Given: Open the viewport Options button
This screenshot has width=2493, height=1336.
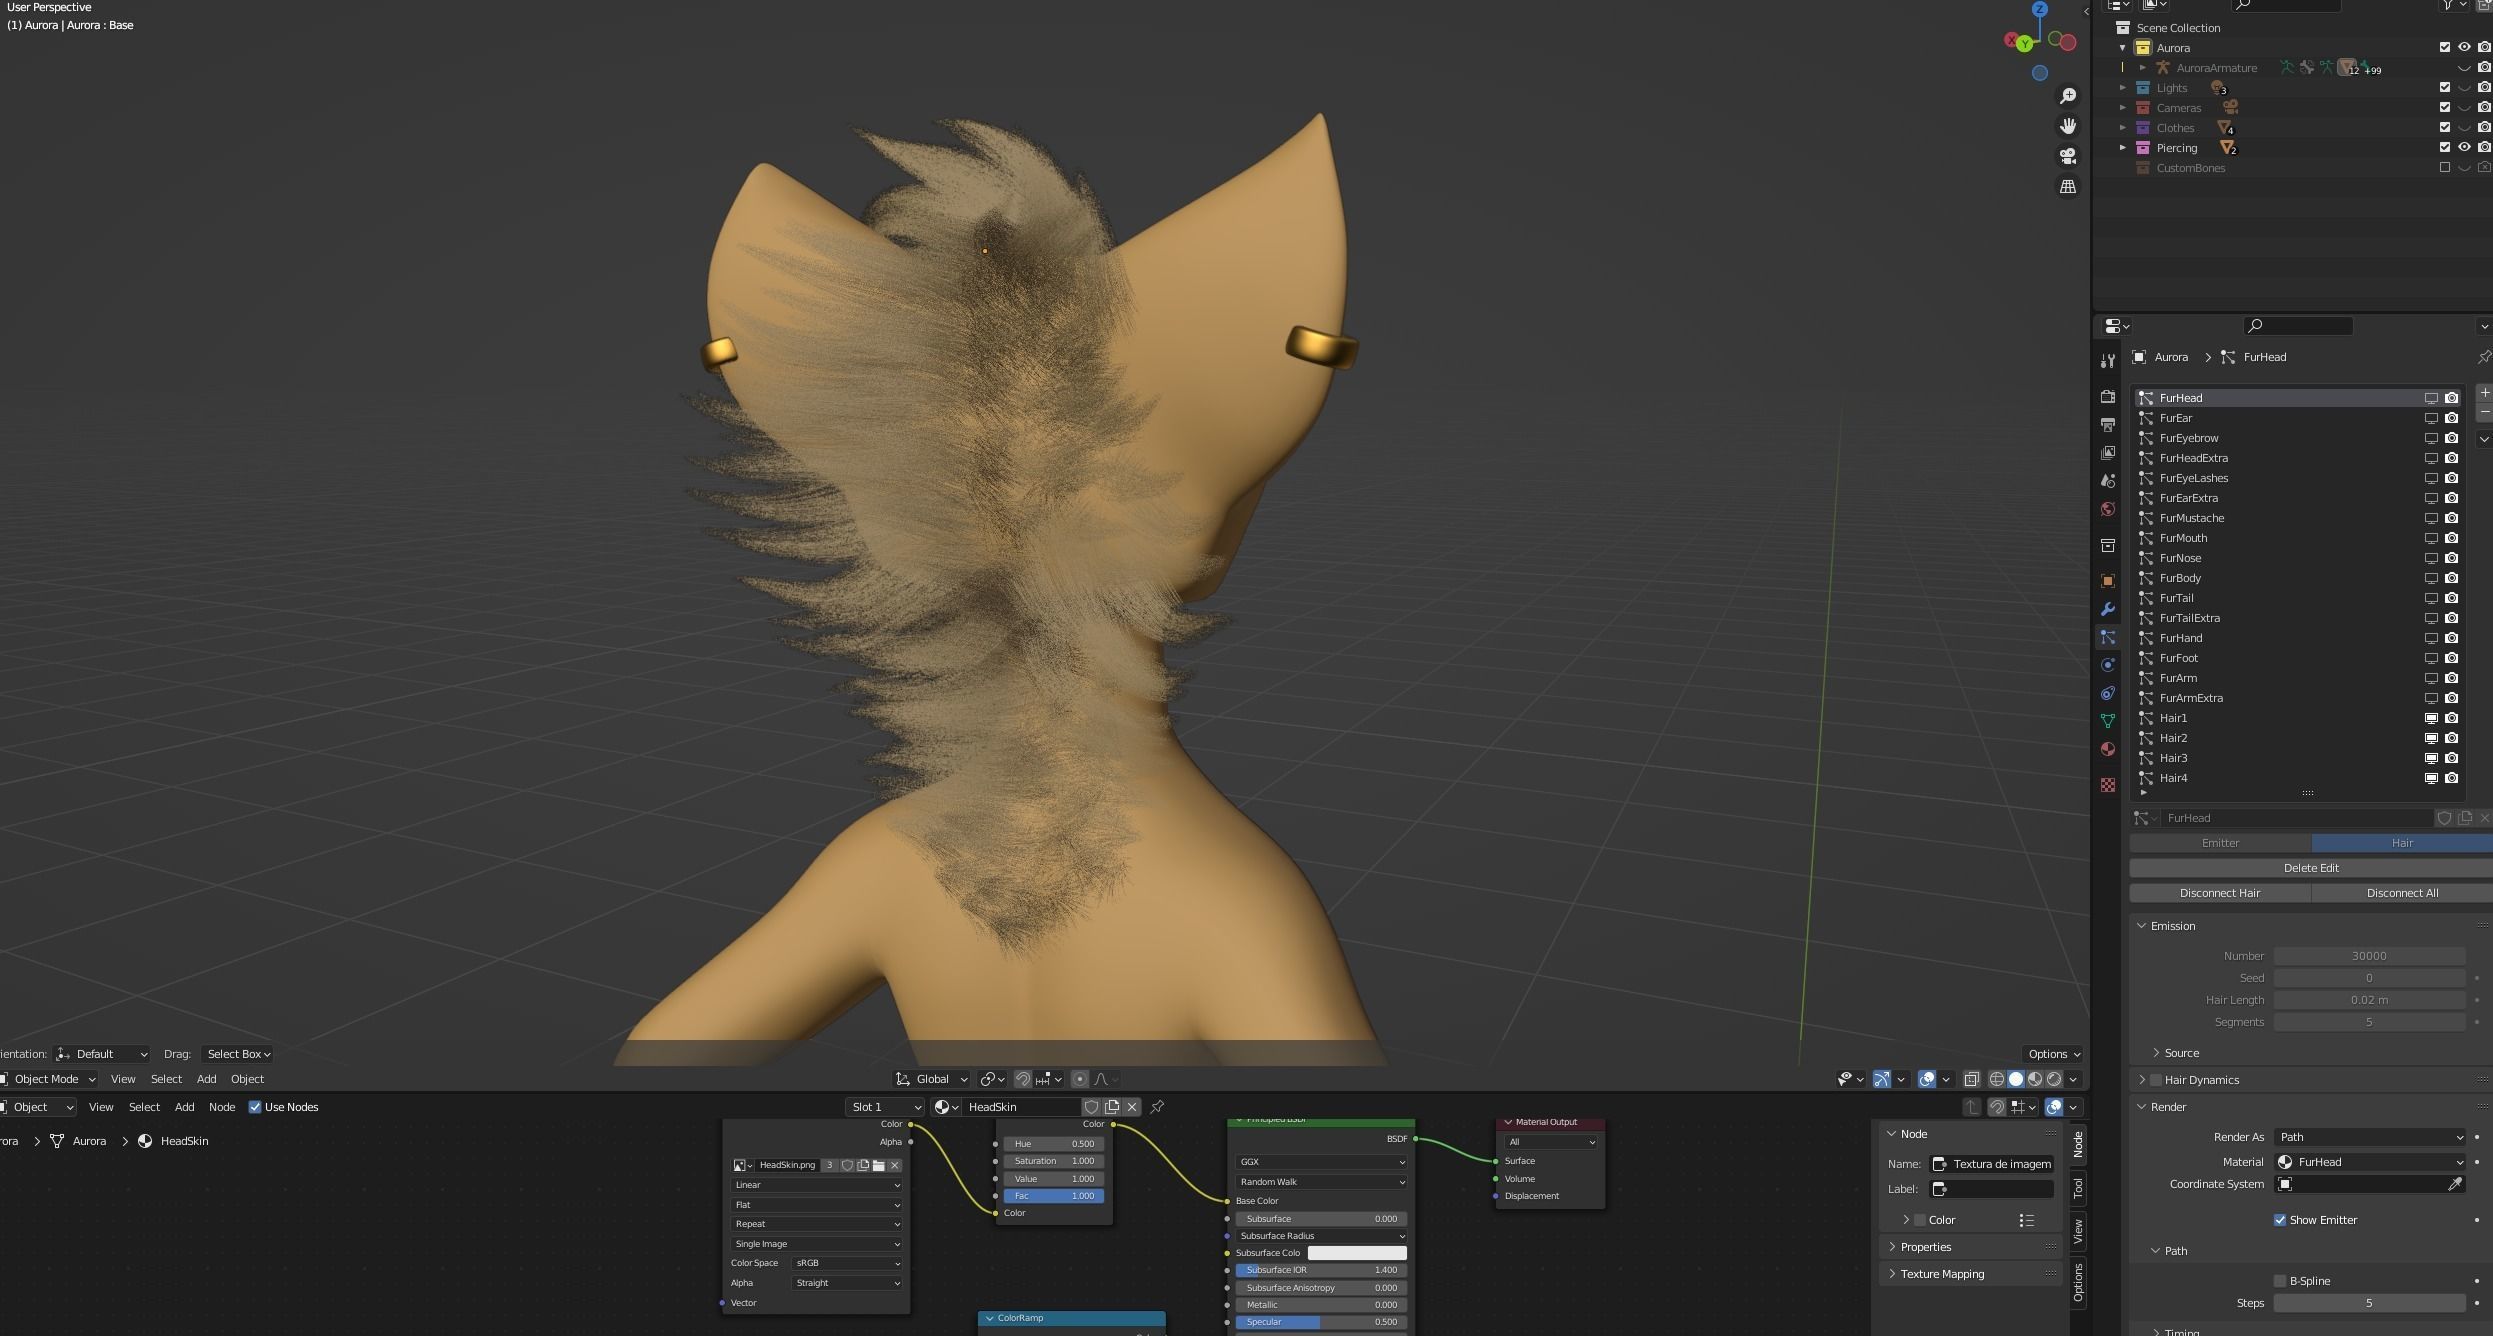Looking at the screenshot, I should click(2053, 1054).
